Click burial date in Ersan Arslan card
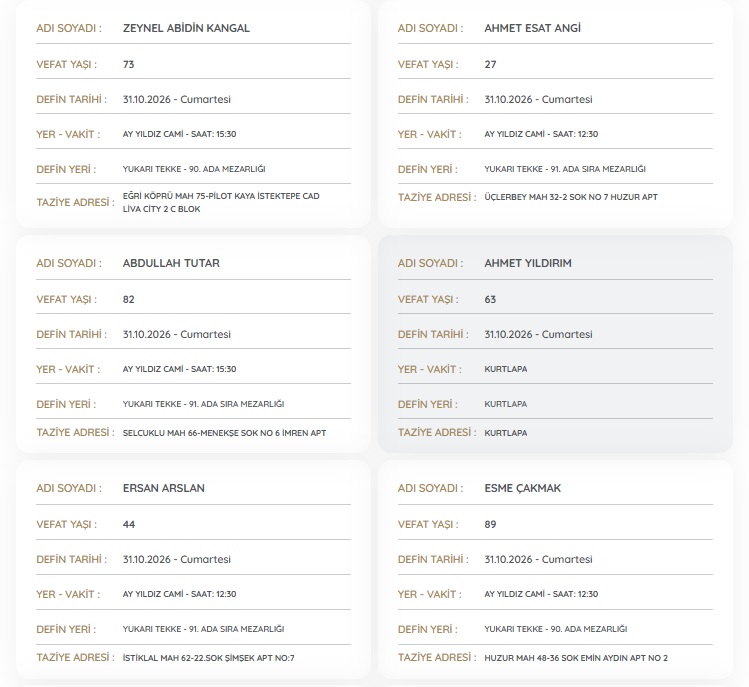 (x=177, y=559)
